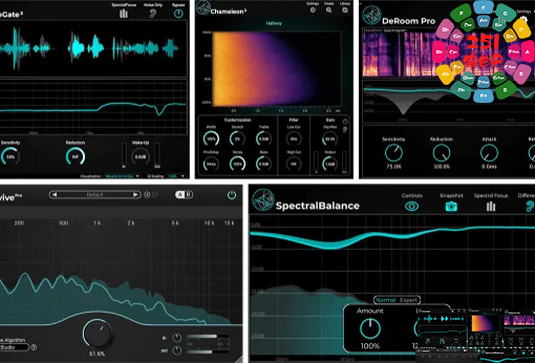Click the Revive Out level knob

click(x=177, y=350)
